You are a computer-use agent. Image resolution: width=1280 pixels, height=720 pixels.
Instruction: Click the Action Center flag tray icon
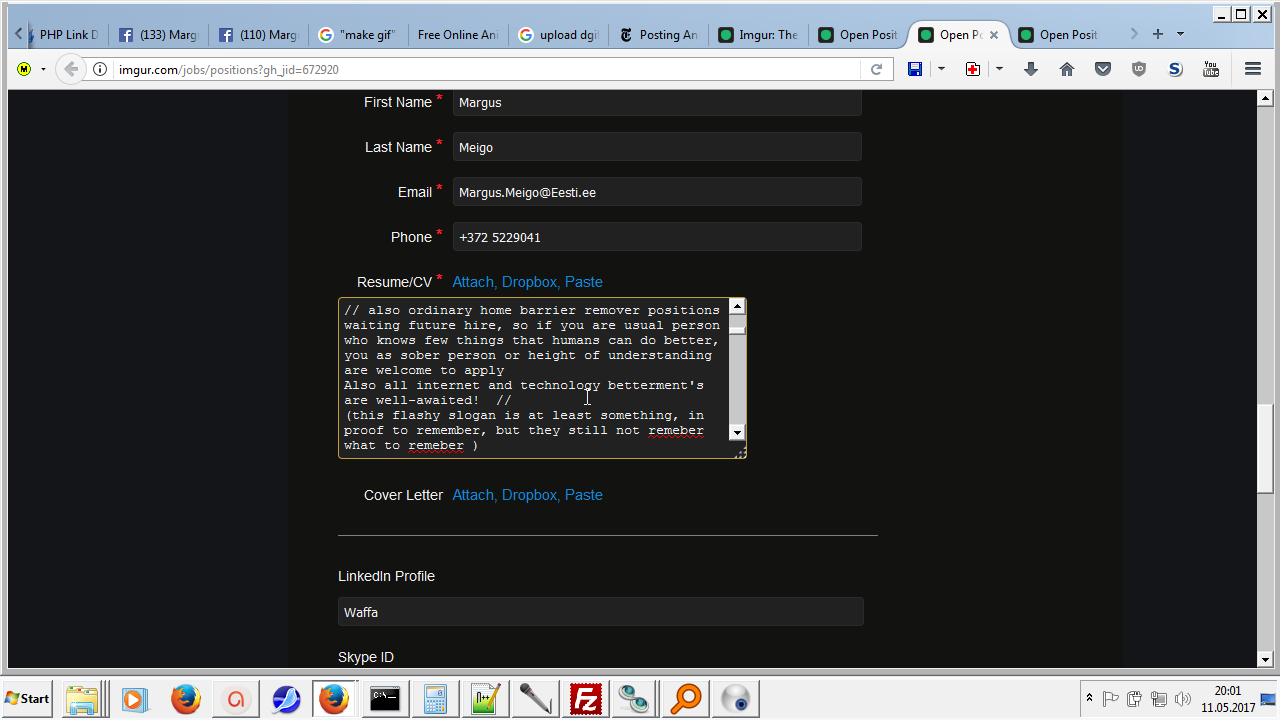(x=1111, y=699)
